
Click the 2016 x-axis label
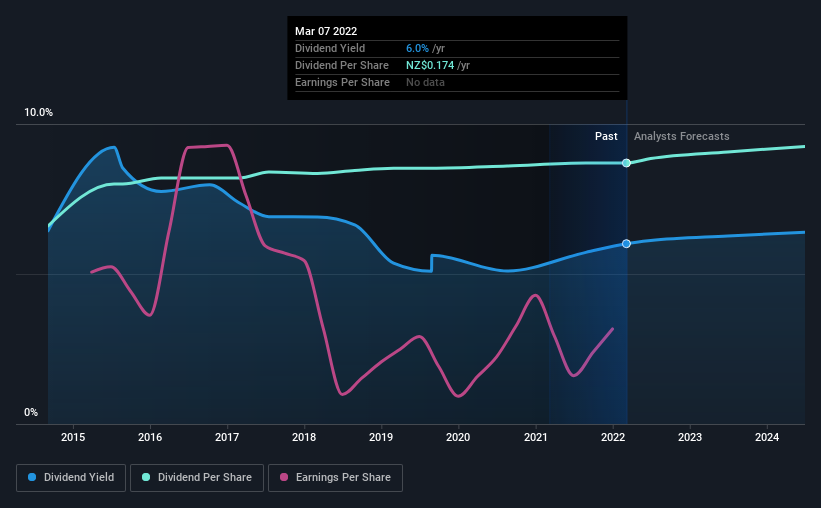[150, 437]
